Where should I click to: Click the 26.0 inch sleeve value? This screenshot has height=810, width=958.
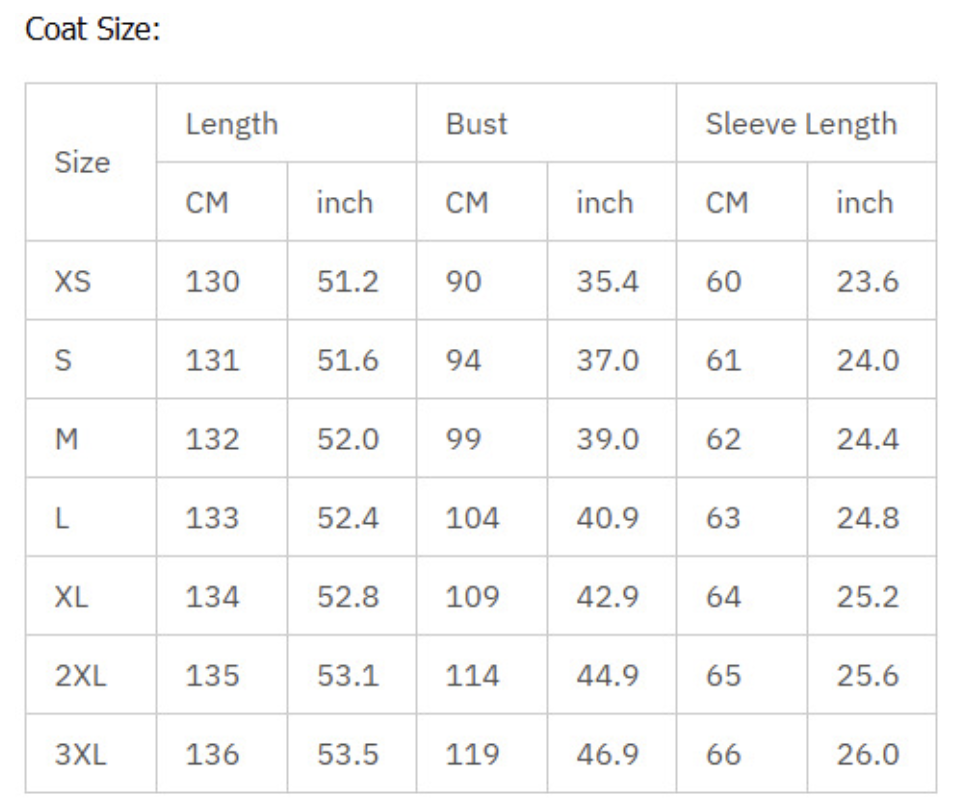pos(868,754)
